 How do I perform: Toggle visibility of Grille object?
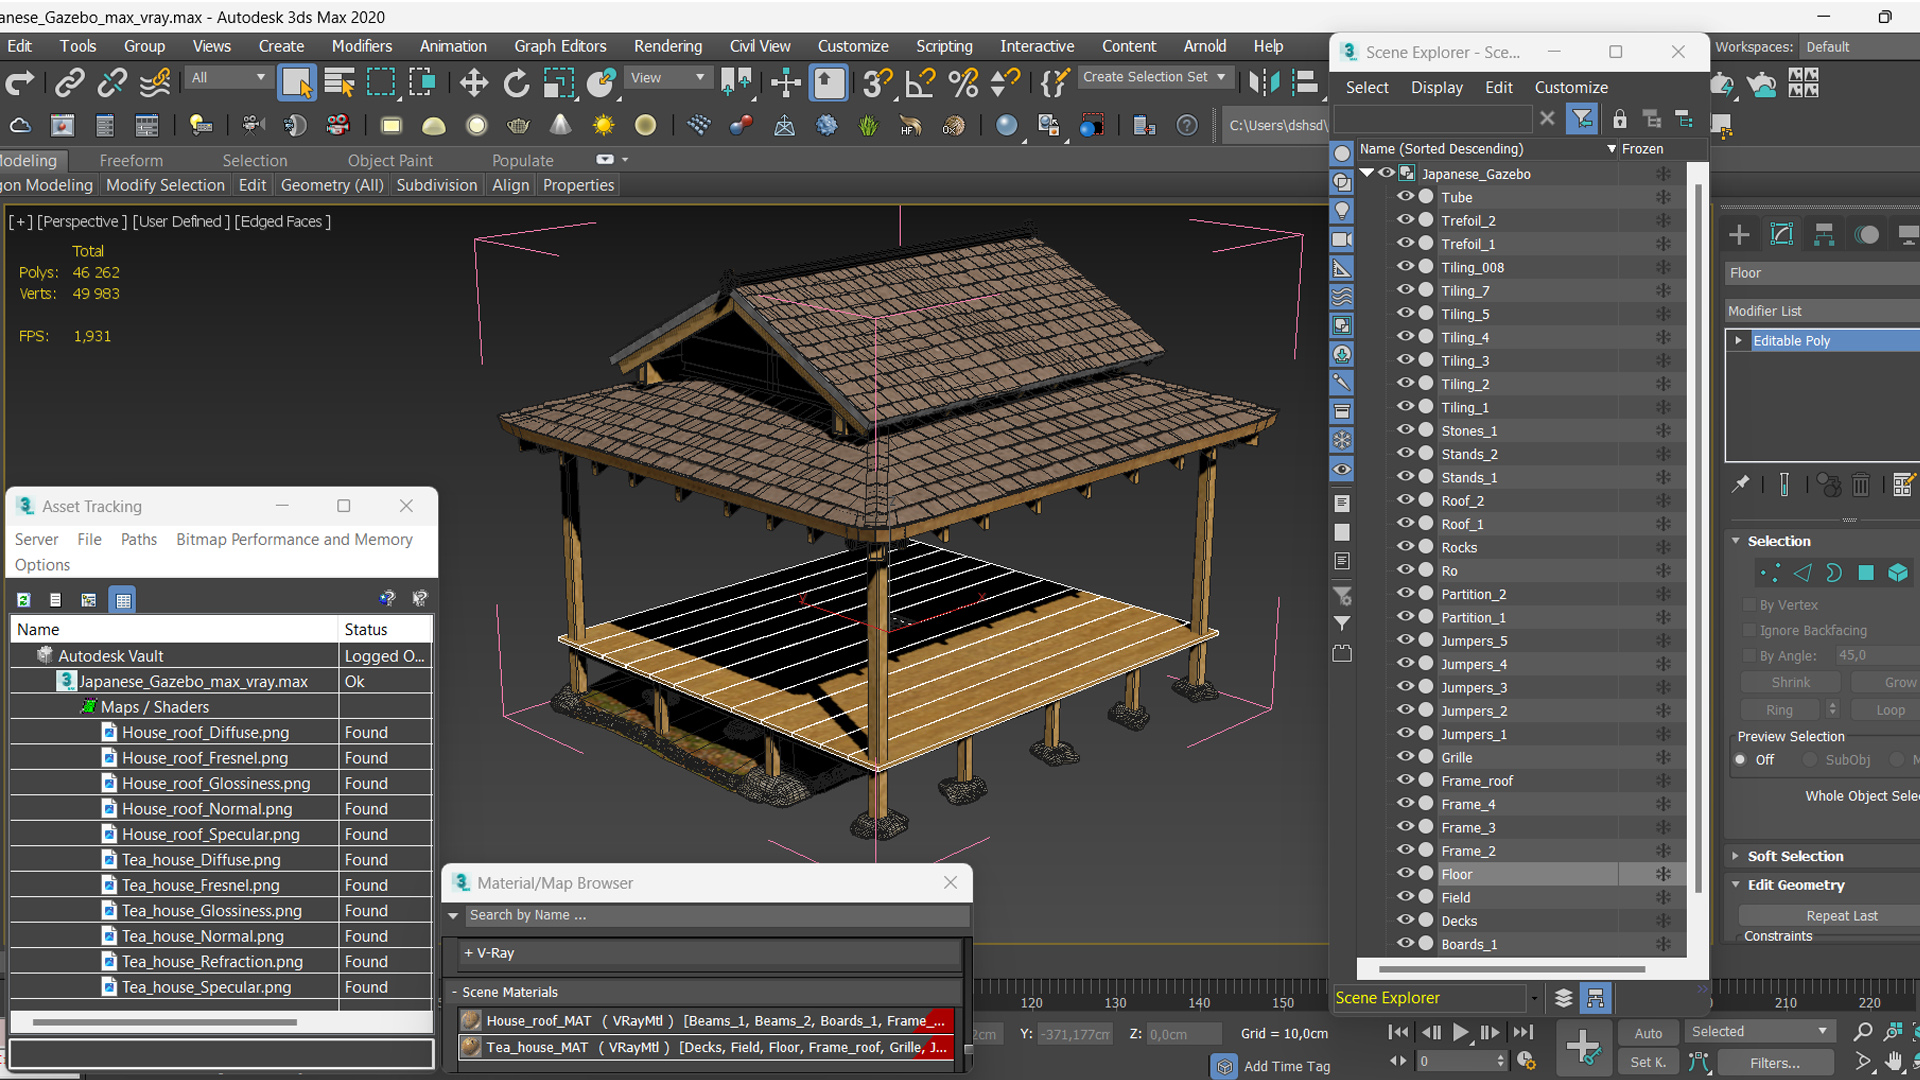pos(1405,757)
